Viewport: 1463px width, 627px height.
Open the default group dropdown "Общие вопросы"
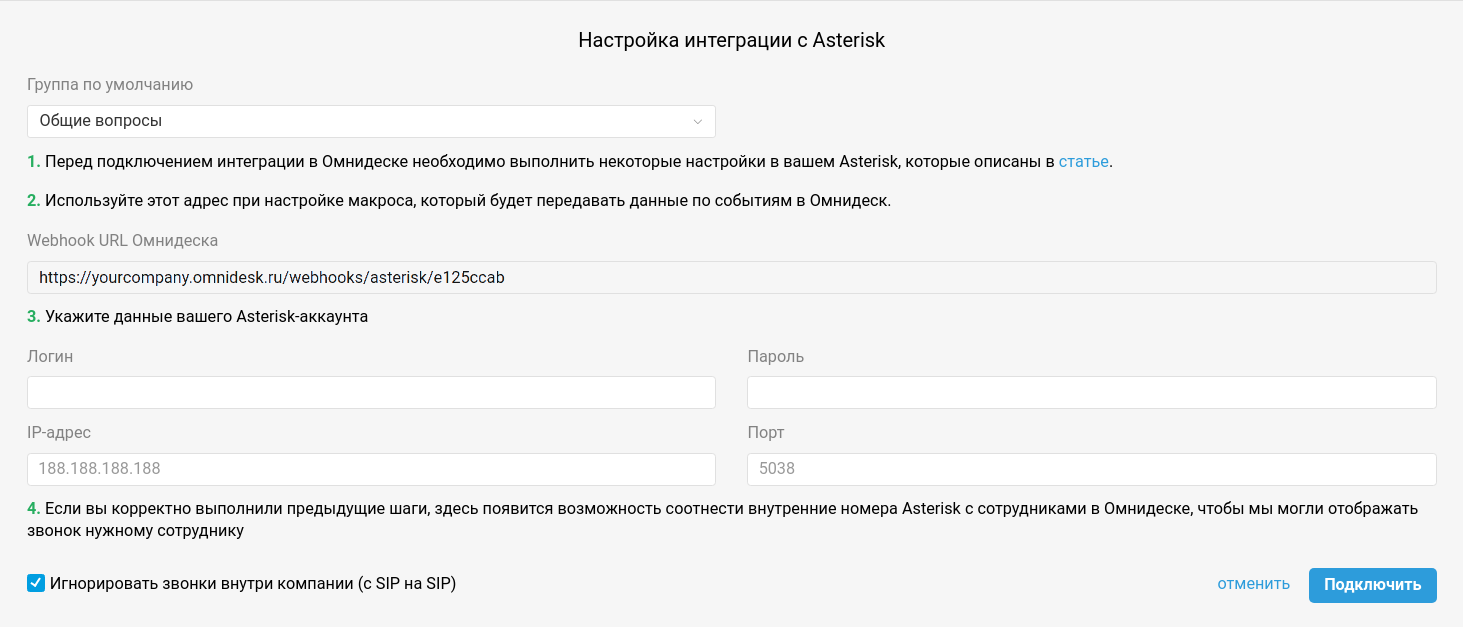coord(371,121)
